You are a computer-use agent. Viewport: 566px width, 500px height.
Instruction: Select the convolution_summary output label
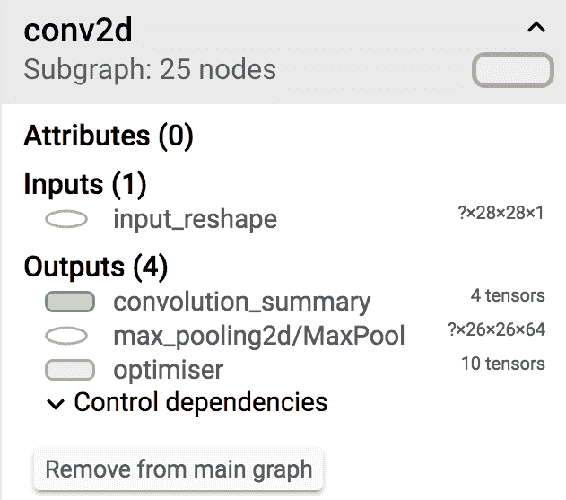(x=242, y=301)
